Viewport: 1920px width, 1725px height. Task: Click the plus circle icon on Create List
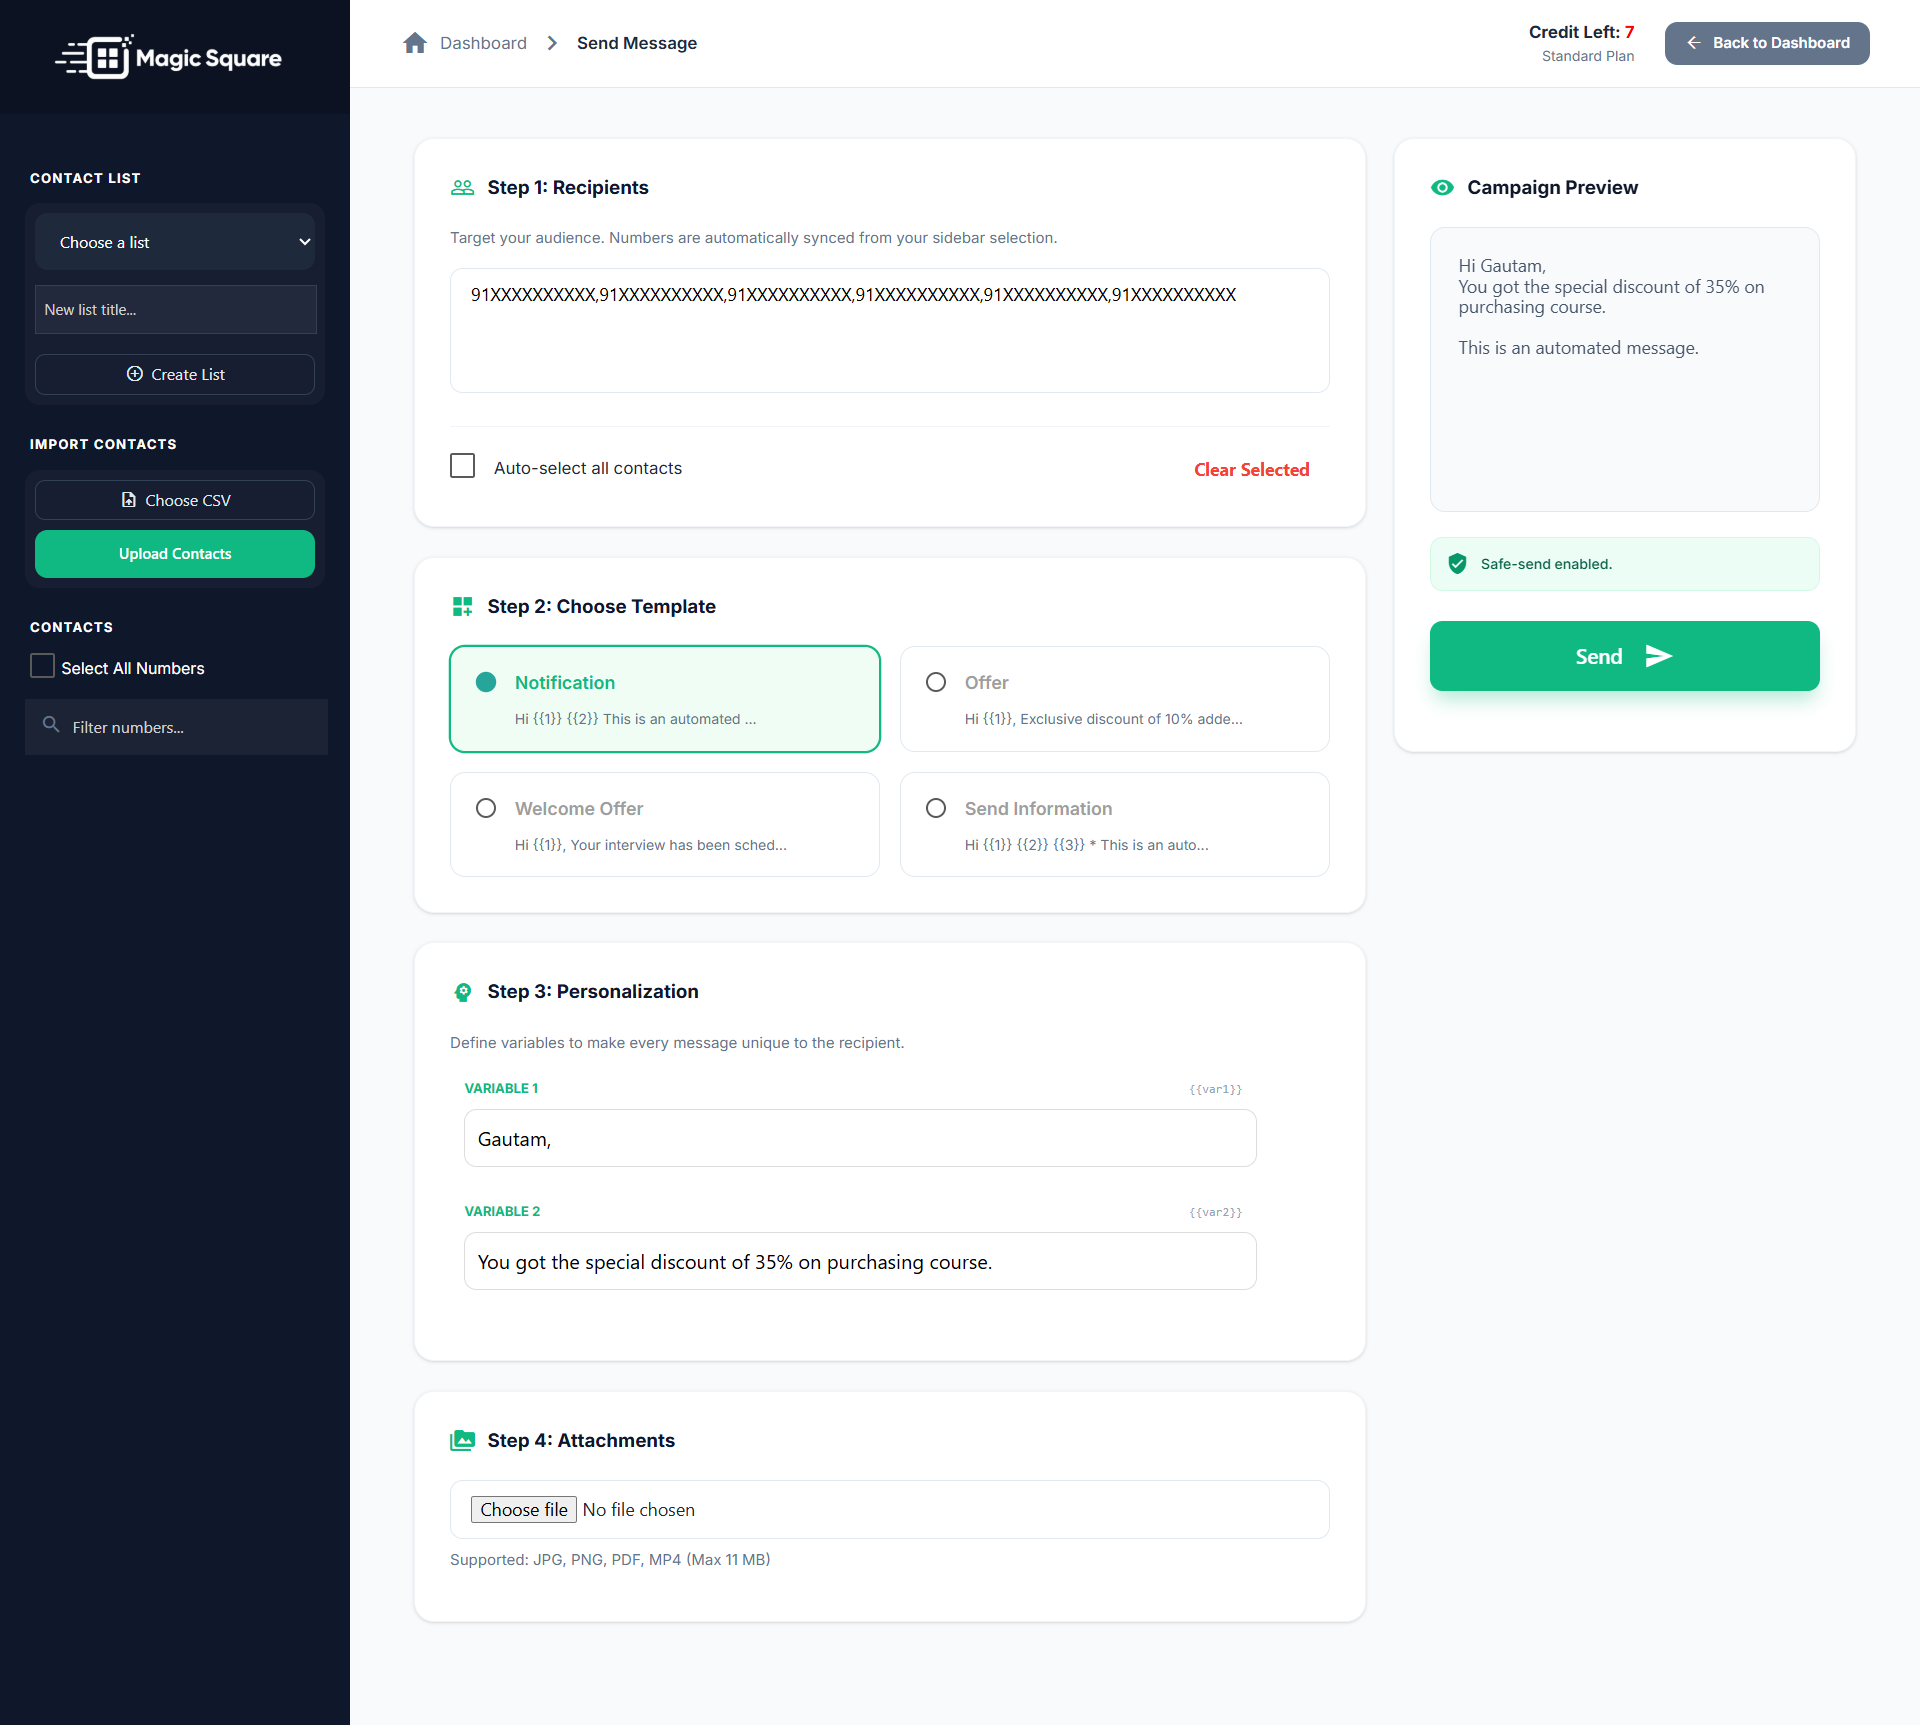tap(135, 374)
